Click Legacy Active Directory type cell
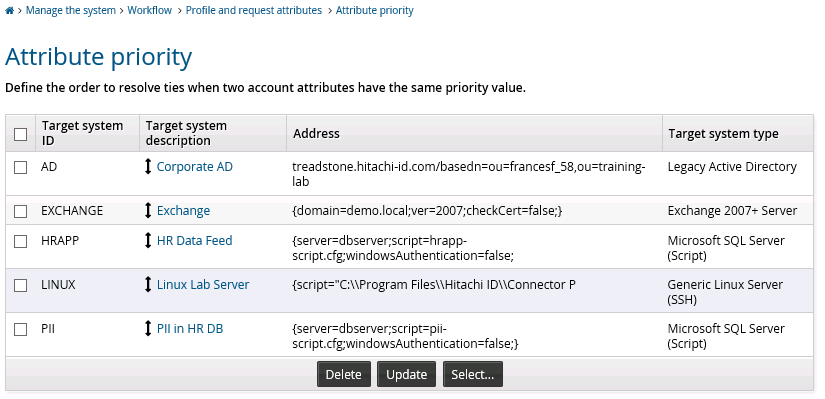 [738, 174]
